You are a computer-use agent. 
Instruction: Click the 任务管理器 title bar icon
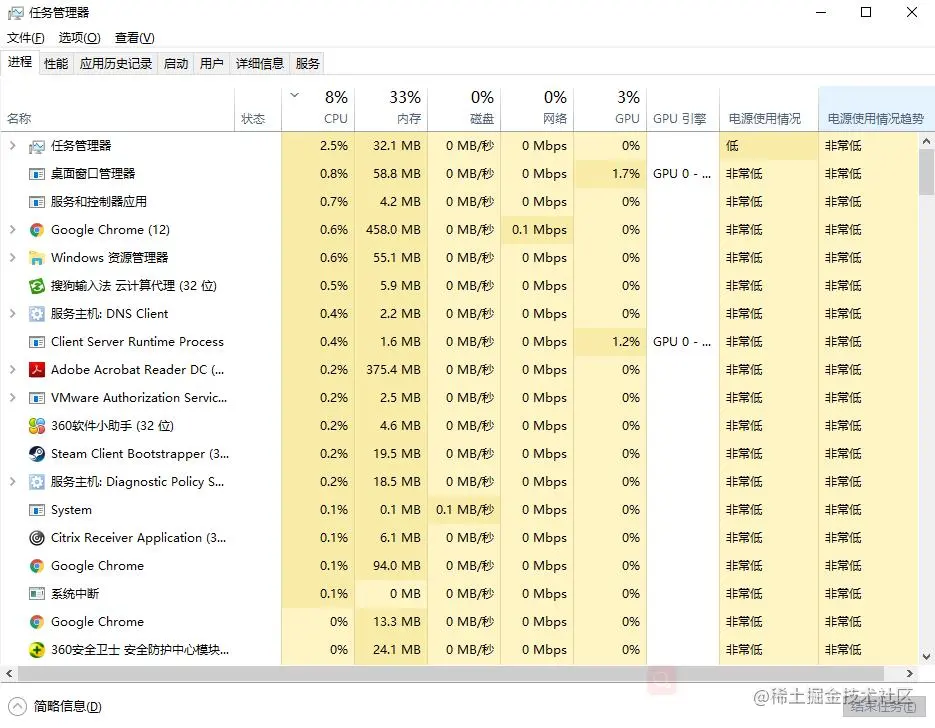(x=16, y=13)
